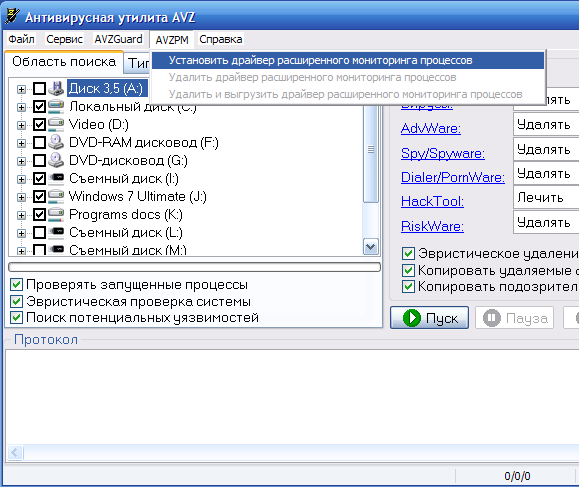Screen dimensions: 579x487
Task: Click the Съемный диск (L:) removable drive icon
Action: pos(56,232)
